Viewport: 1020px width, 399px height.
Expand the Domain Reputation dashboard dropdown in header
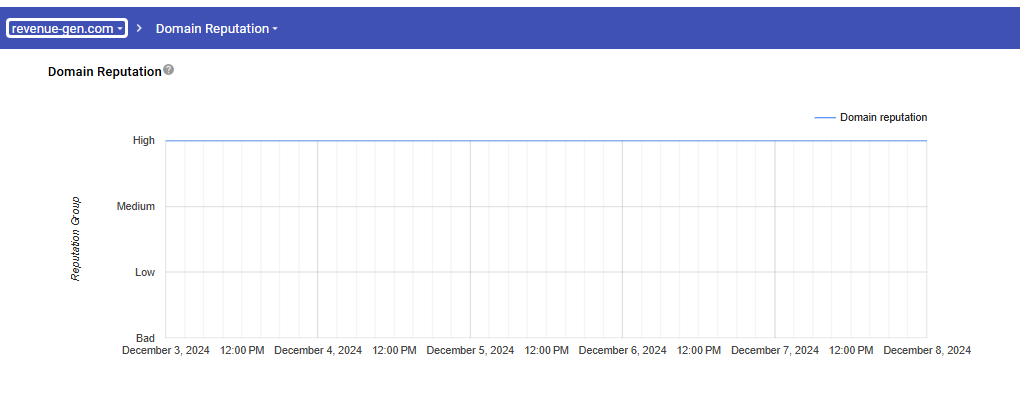point(217,29)
